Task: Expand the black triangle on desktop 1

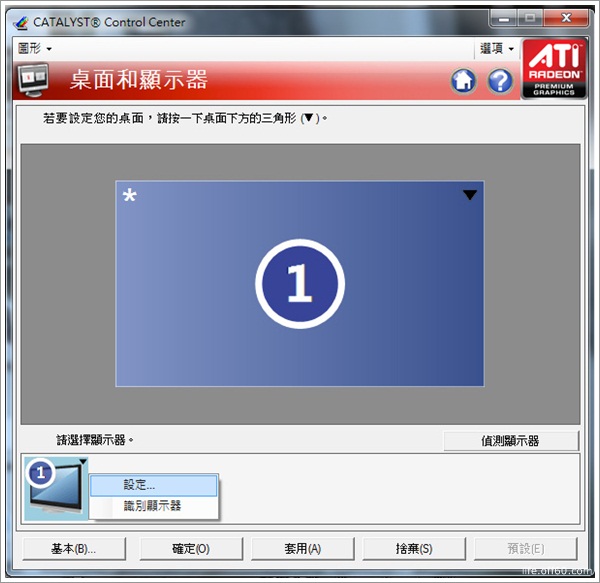Action: pyautogui.click(x=470, y=195)
